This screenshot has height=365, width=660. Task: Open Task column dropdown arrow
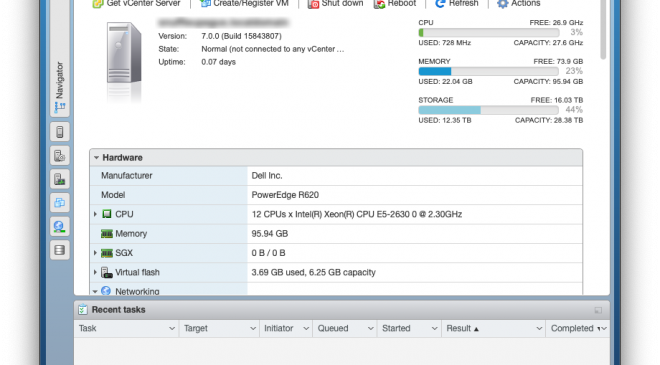click(172, 328)
